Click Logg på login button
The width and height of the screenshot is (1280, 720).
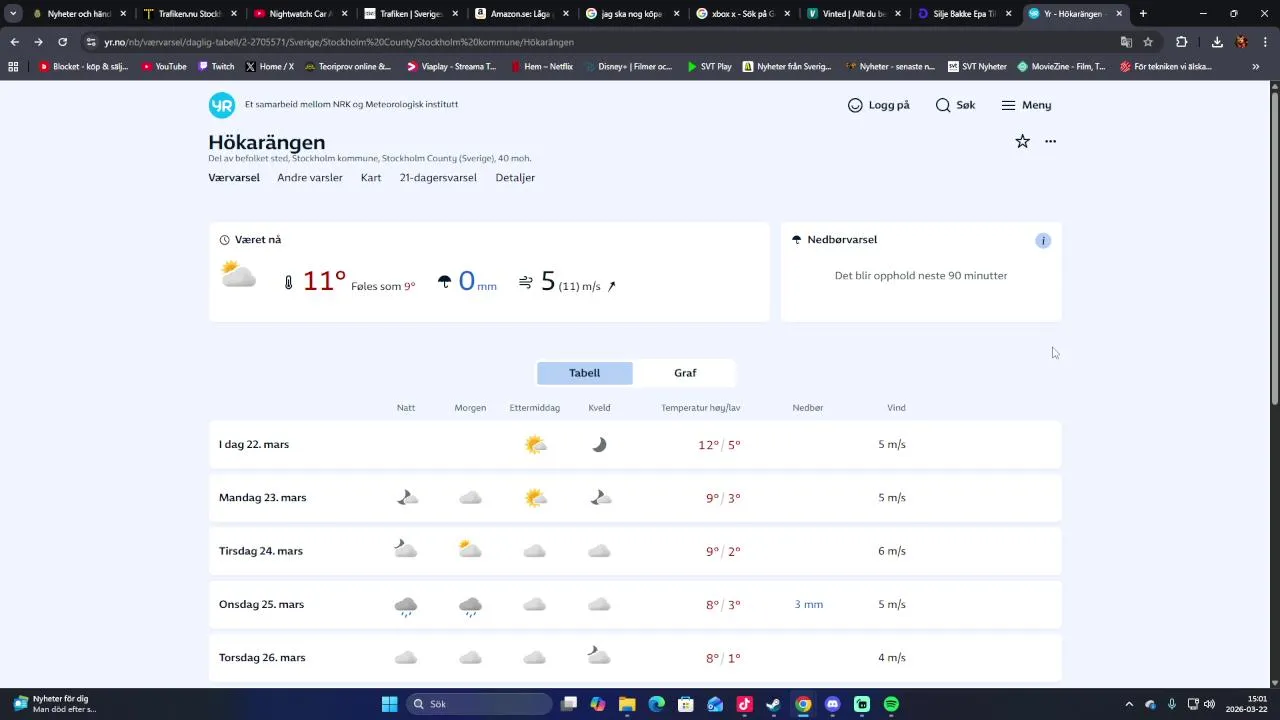pyautogui.click(x=879, y=105)
